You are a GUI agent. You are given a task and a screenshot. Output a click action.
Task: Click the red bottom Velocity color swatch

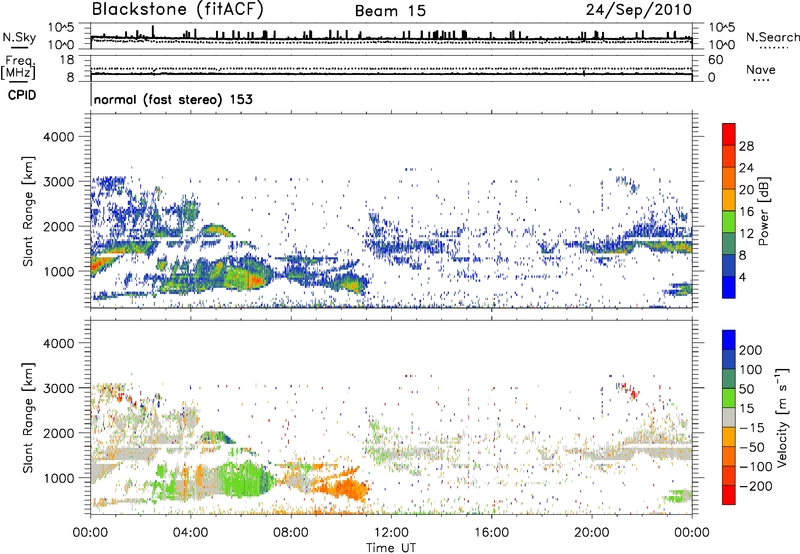click(729, 495)
